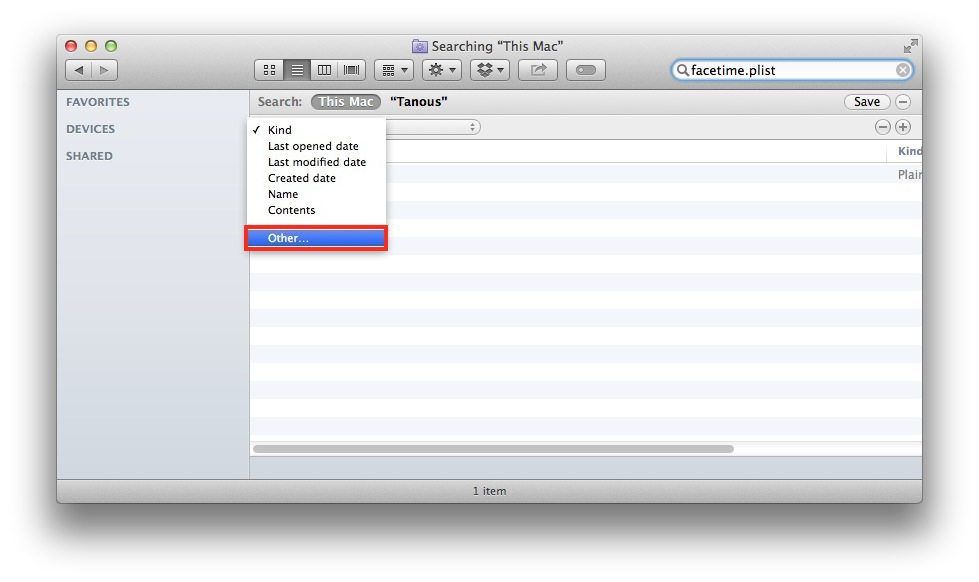Click the search folder title icon
This screenshot has width=979, height=582.
pyautogui.click(x=420, y=46)
